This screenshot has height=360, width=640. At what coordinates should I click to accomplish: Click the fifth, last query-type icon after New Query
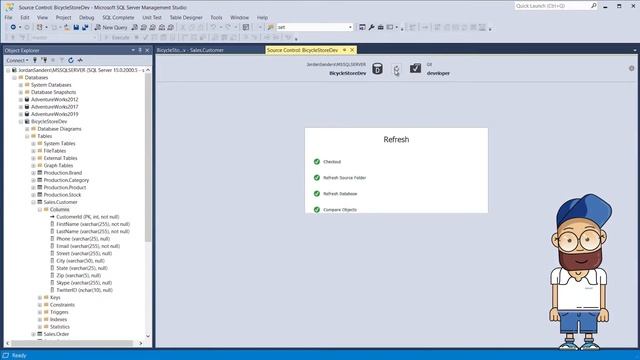tap(171, 27)
